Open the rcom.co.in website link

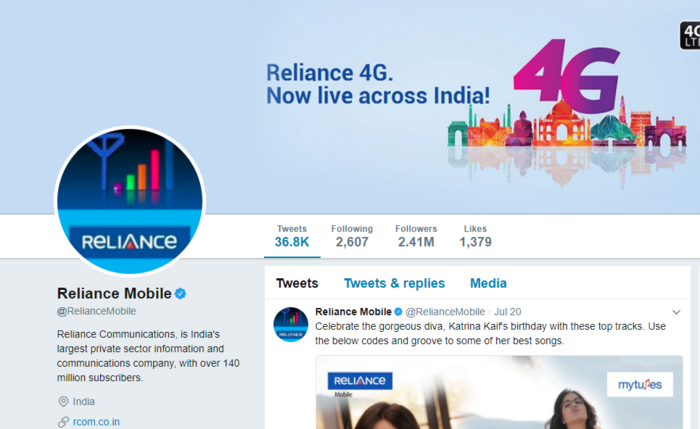[x=96, y=422]
